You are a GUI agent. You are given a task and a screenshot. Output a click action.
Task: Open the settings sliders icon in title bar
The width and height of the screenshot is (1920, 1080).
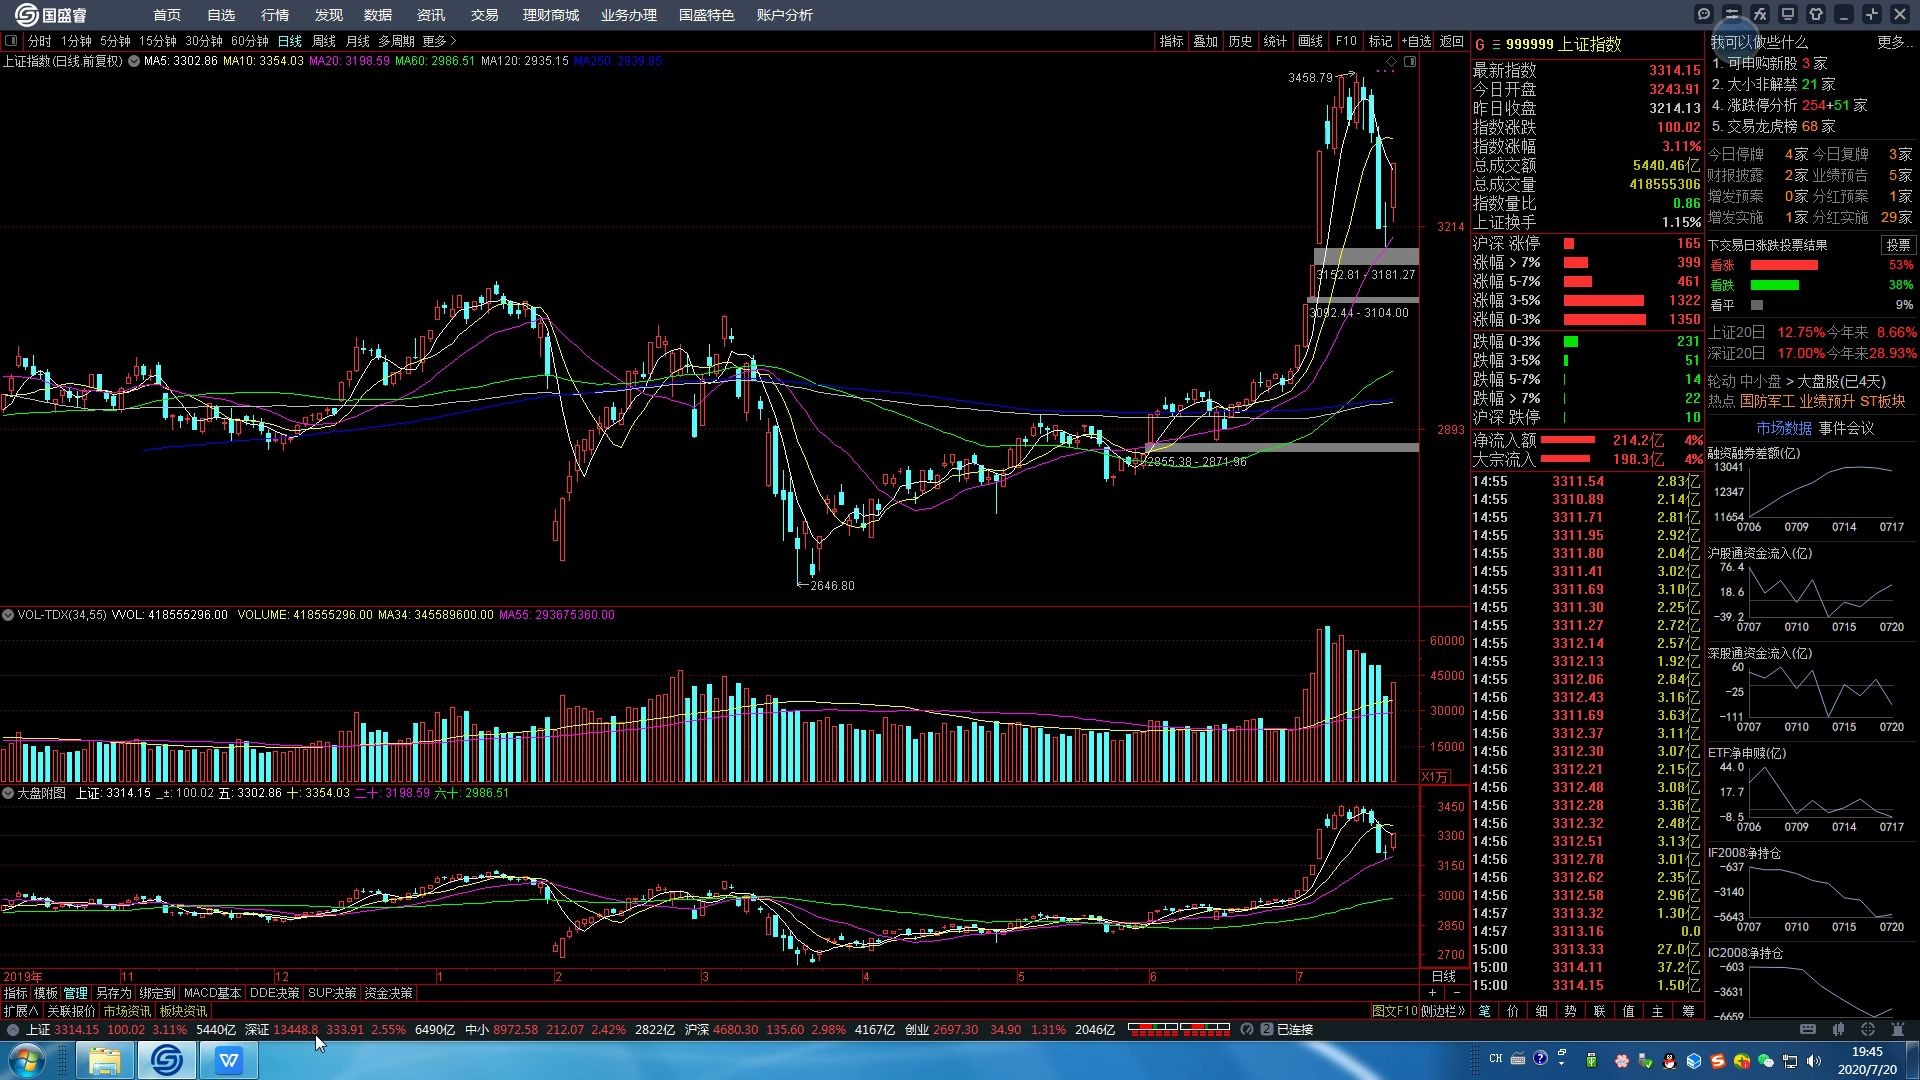pyautogui.click(x=1732, y=14)
